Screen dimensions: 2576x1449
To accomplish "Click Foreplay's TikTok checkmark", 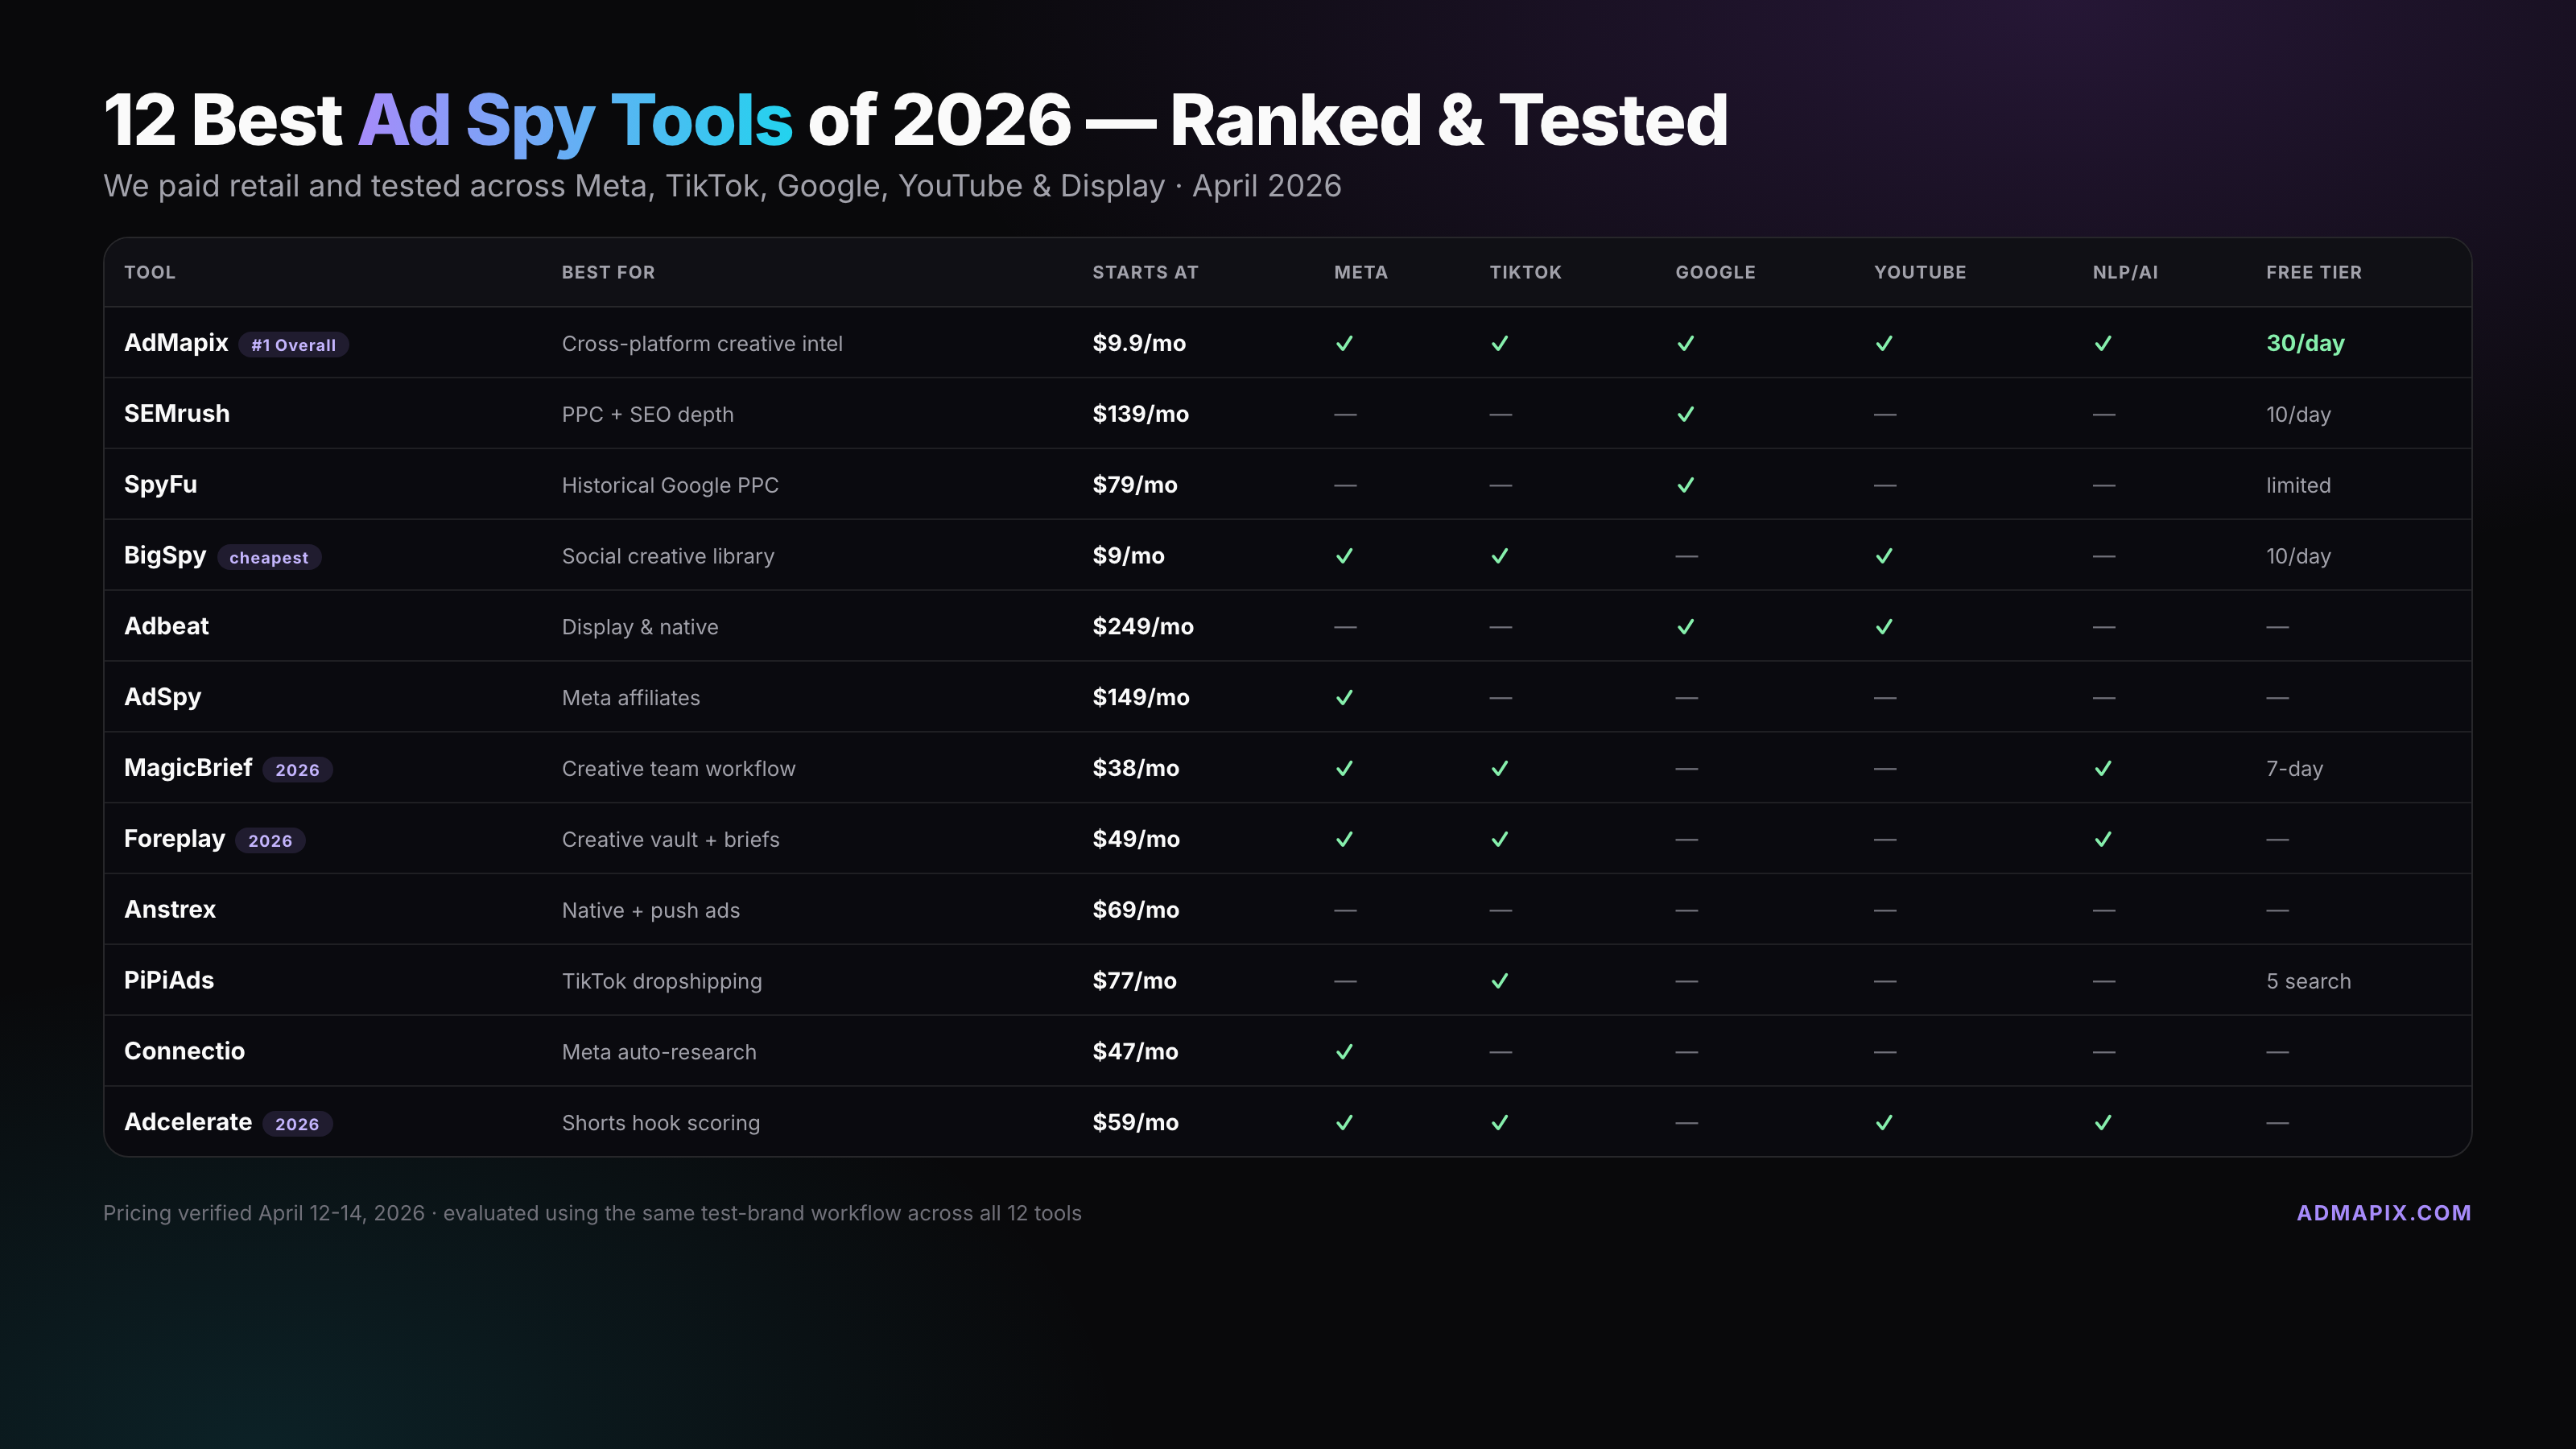I will (1499, 839).
